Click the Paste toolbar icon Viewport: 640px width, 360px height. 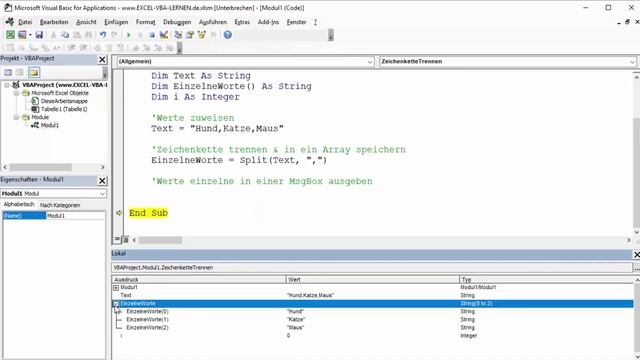pyautogui.click(x=76, y=35)
